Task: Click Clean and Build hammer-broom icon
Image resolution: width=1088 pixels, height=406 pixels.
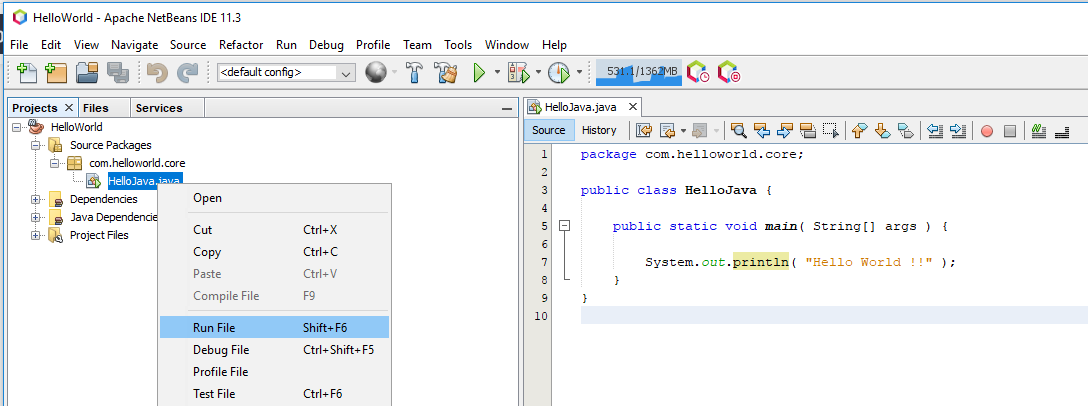Action: [445, 72]
